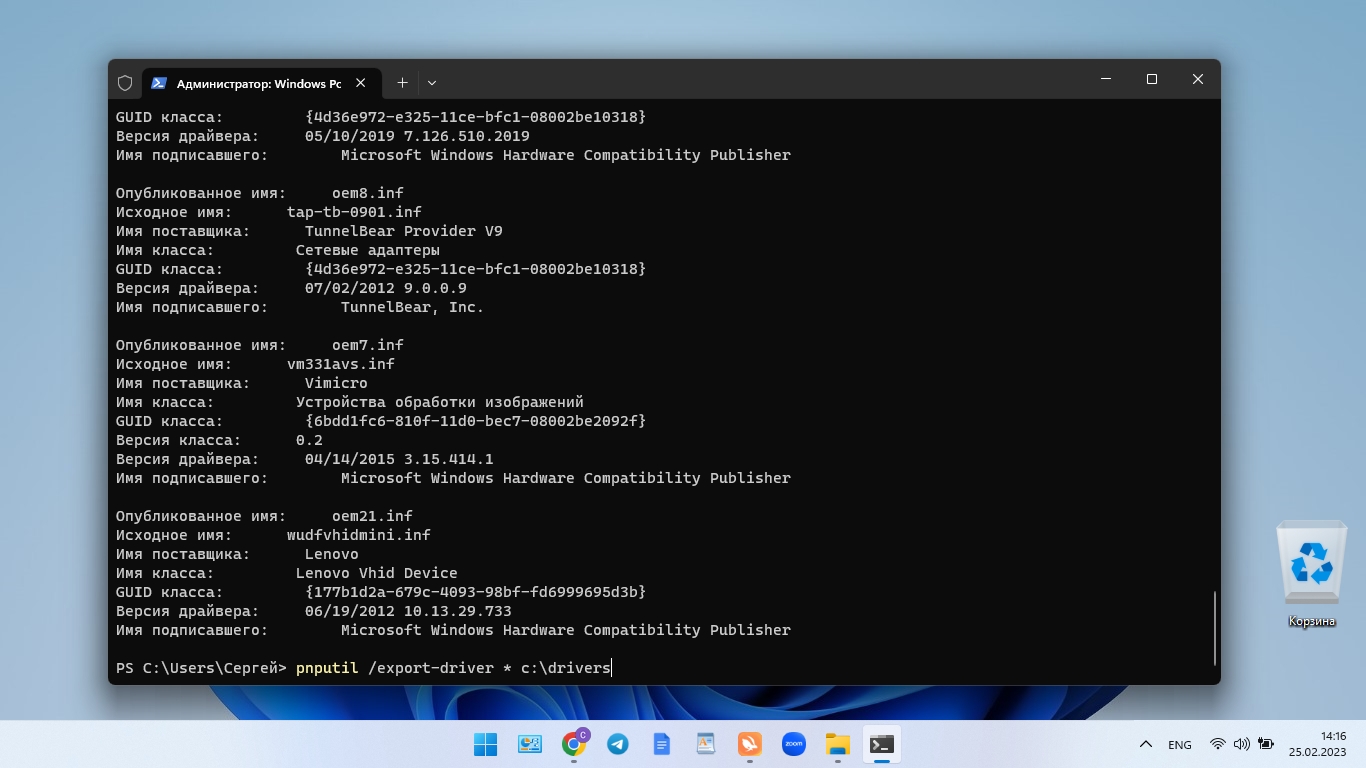The height and width of the screenshot is (768, 1366).
Task: Click the text wudfvhidmini.inf
Action: tap(359, 535)
